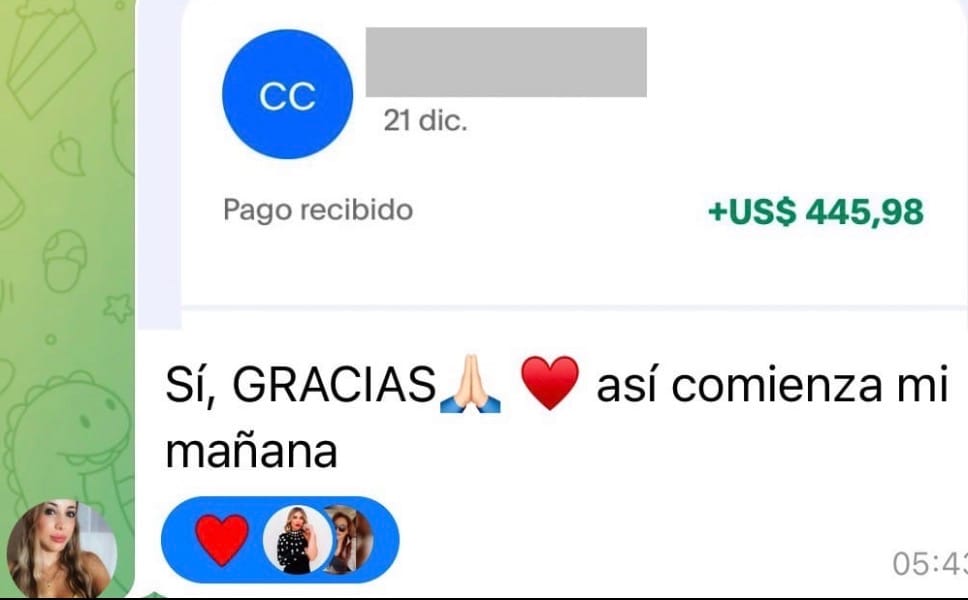Click the blue CC avatar circle
The height and width of the screenshot is (600, 968).
click(288, 94)
